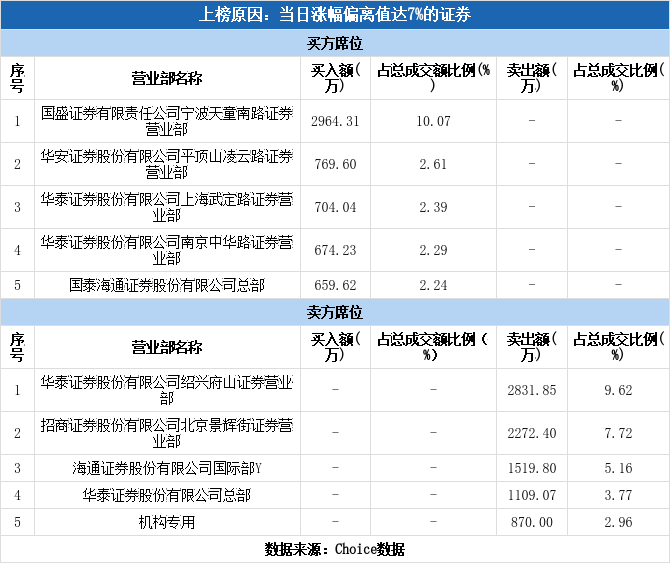Click 招商证券股份有限公司北京景辉街证券营业部 name

point(167,433)
